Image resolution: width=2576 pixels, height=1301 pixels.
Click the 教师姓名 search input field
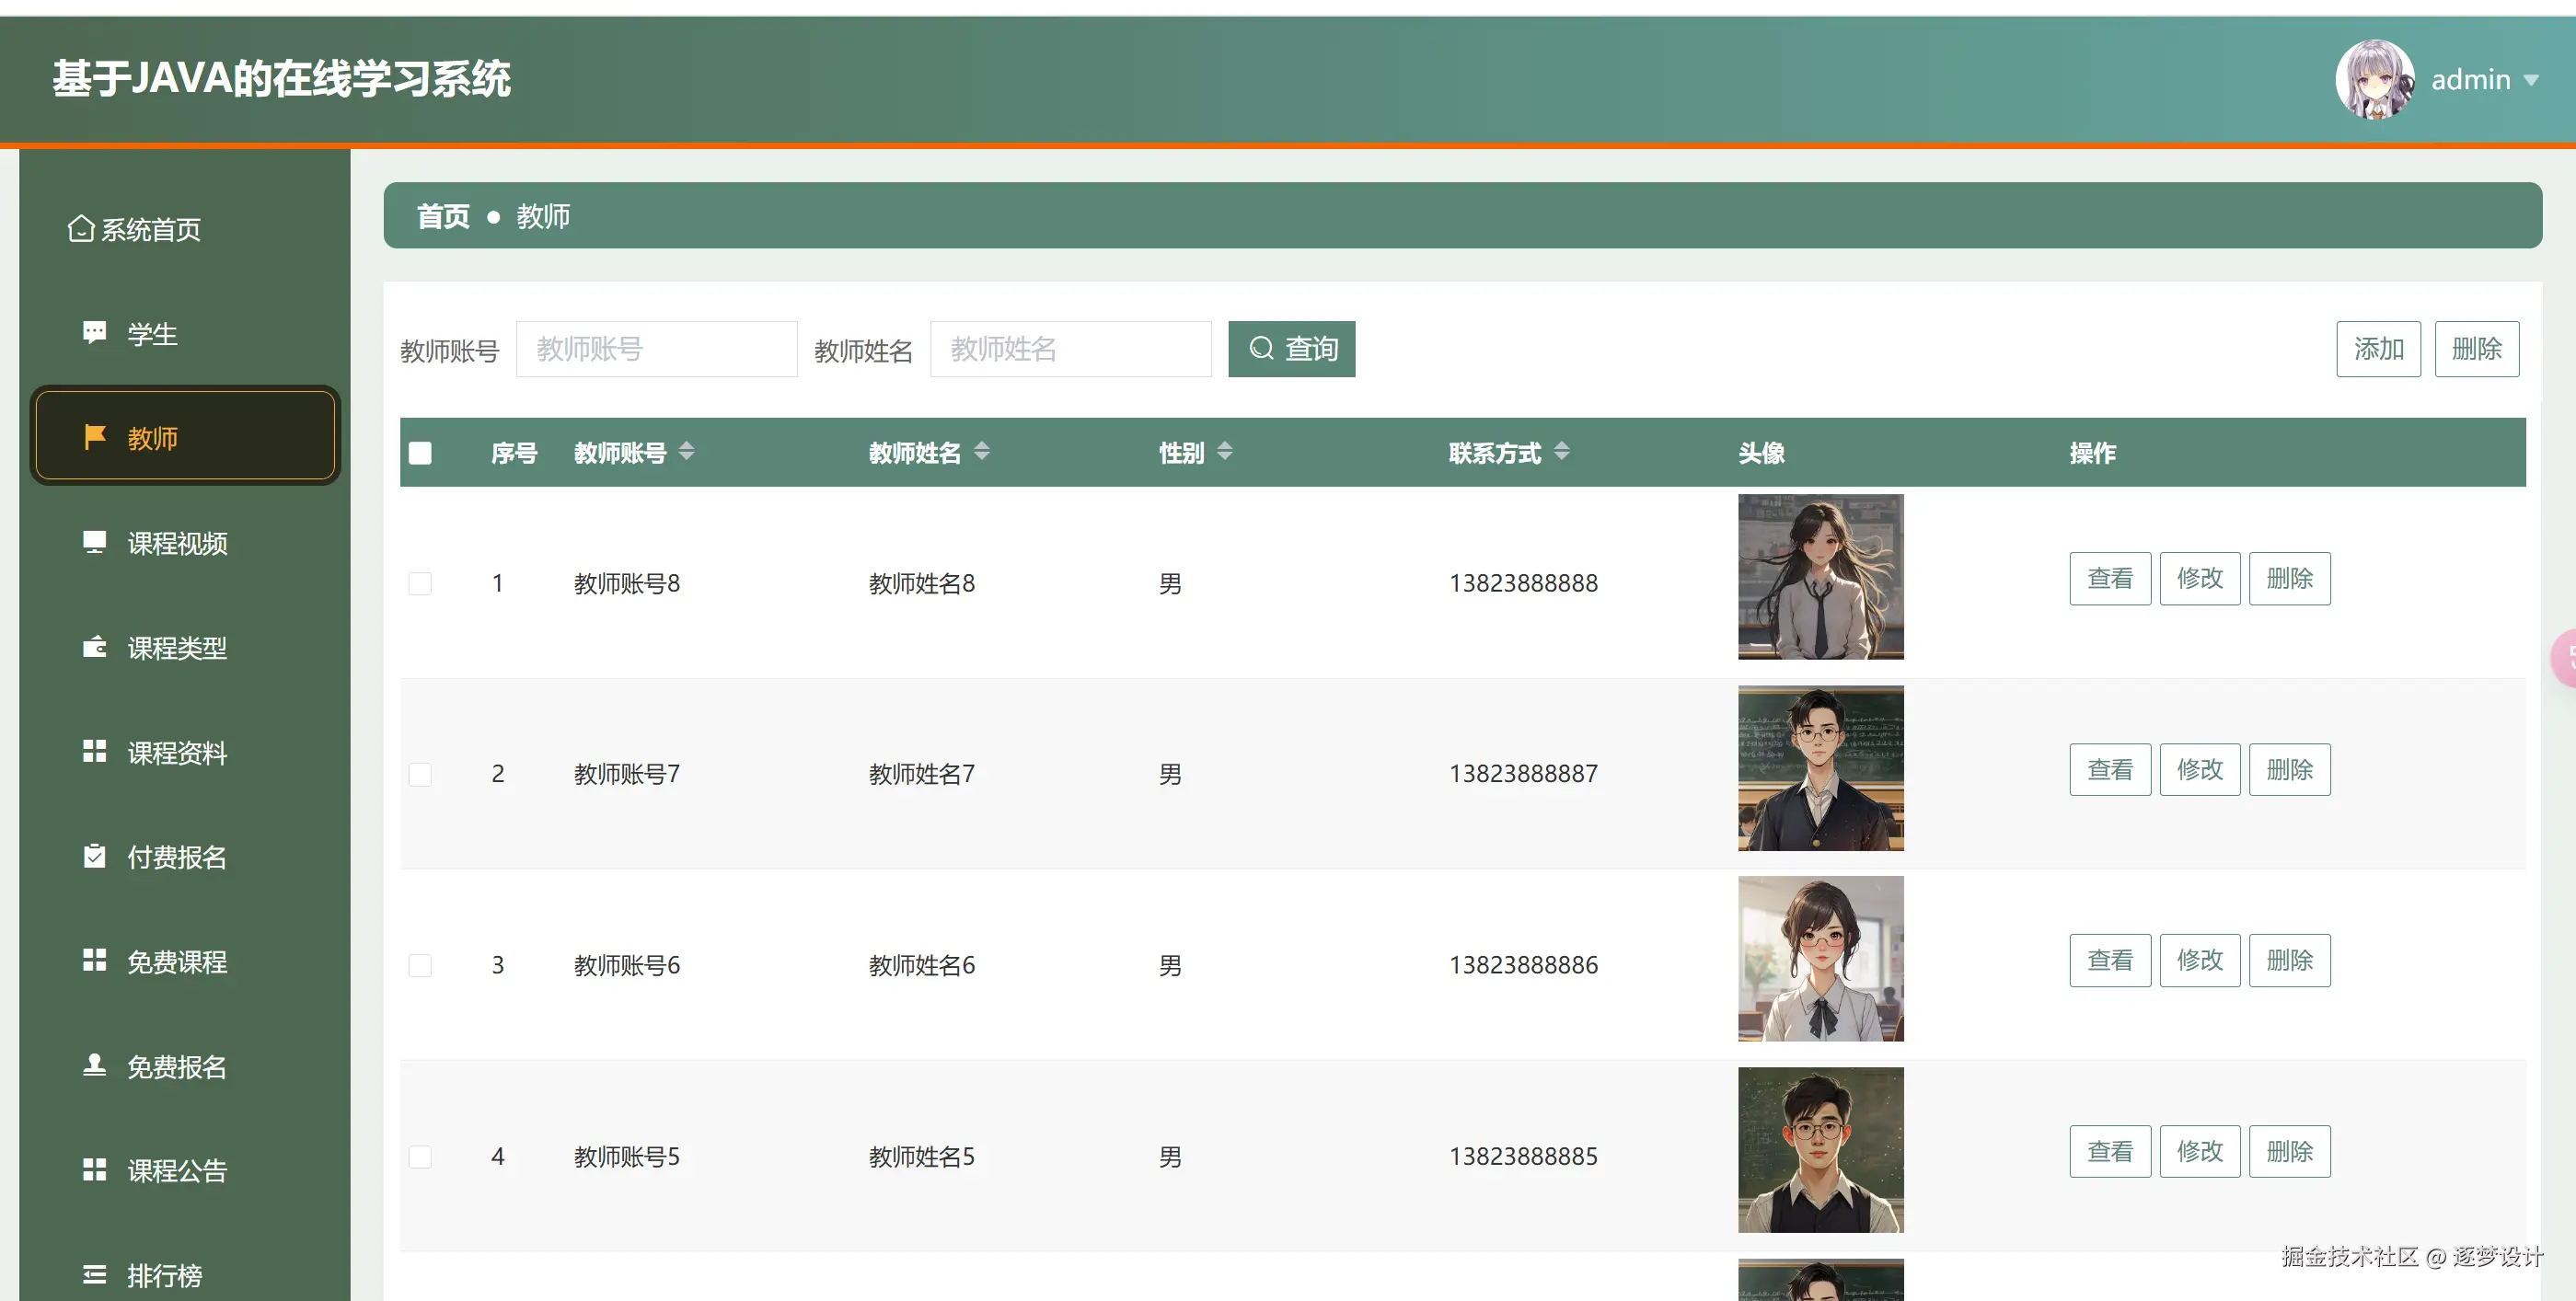coord(1070,349)
